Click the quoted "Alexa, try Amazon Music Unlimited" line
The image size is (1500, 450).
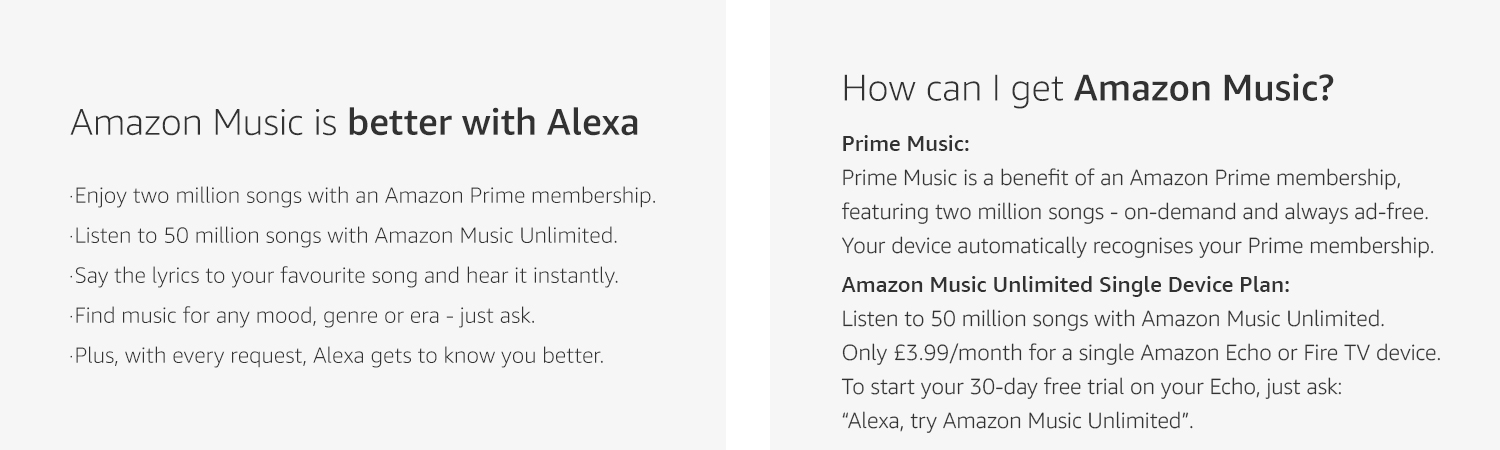(1018, 421)
